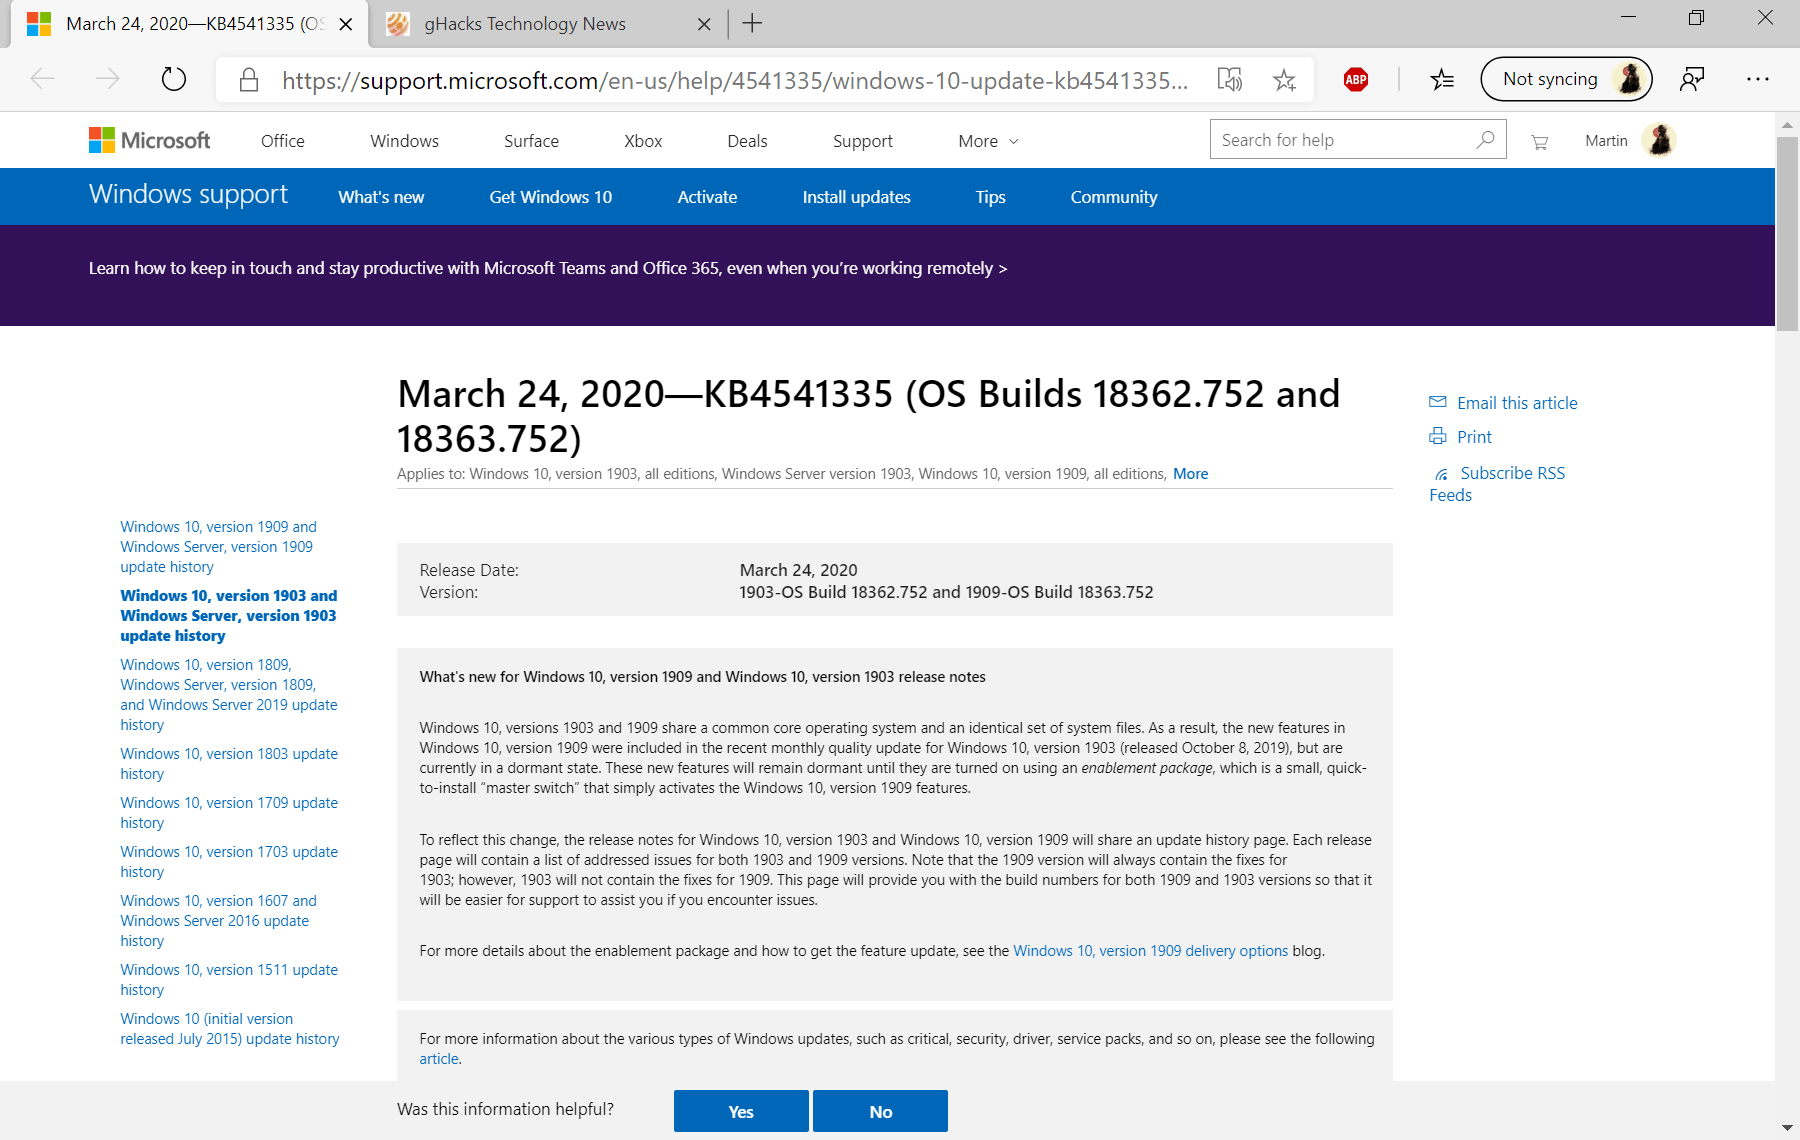
Task: Answer Yes to helpful question
Action: 741,1111
